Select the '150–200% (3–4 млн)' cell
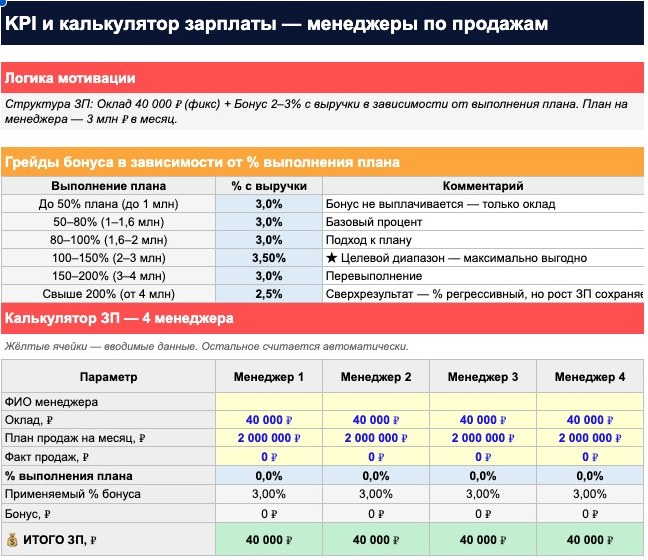This screenshot has height=560, width=648. (x=108, y=276)
